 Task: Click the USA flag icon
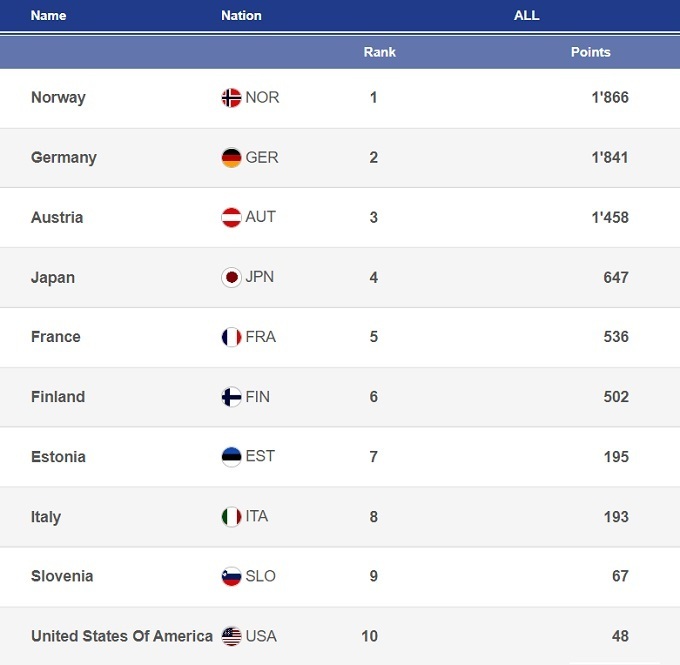click(231, 636)
